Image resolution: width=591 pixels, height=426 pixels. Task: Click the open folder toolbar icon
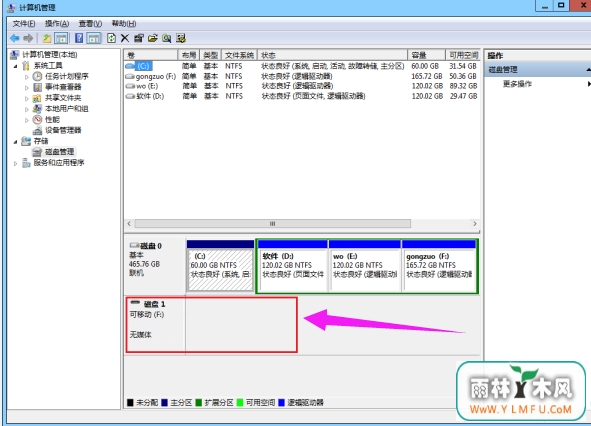click(153, 38)
